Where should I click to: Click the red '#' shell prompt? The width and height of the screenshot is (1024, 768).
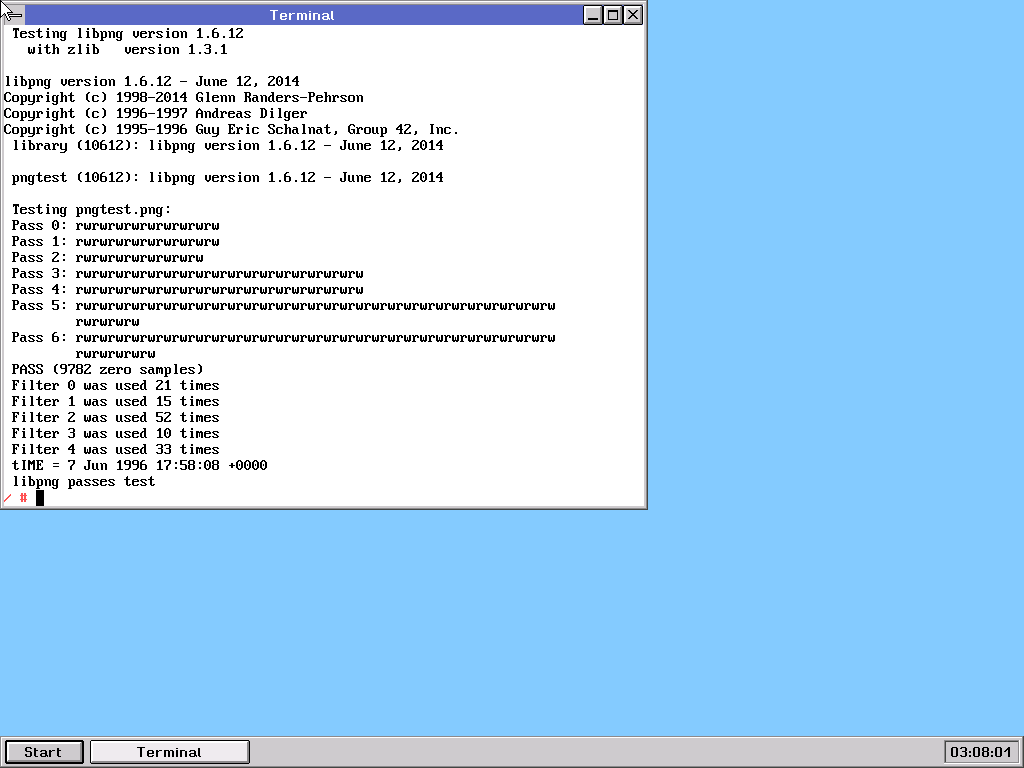click(x=23, y=498)
